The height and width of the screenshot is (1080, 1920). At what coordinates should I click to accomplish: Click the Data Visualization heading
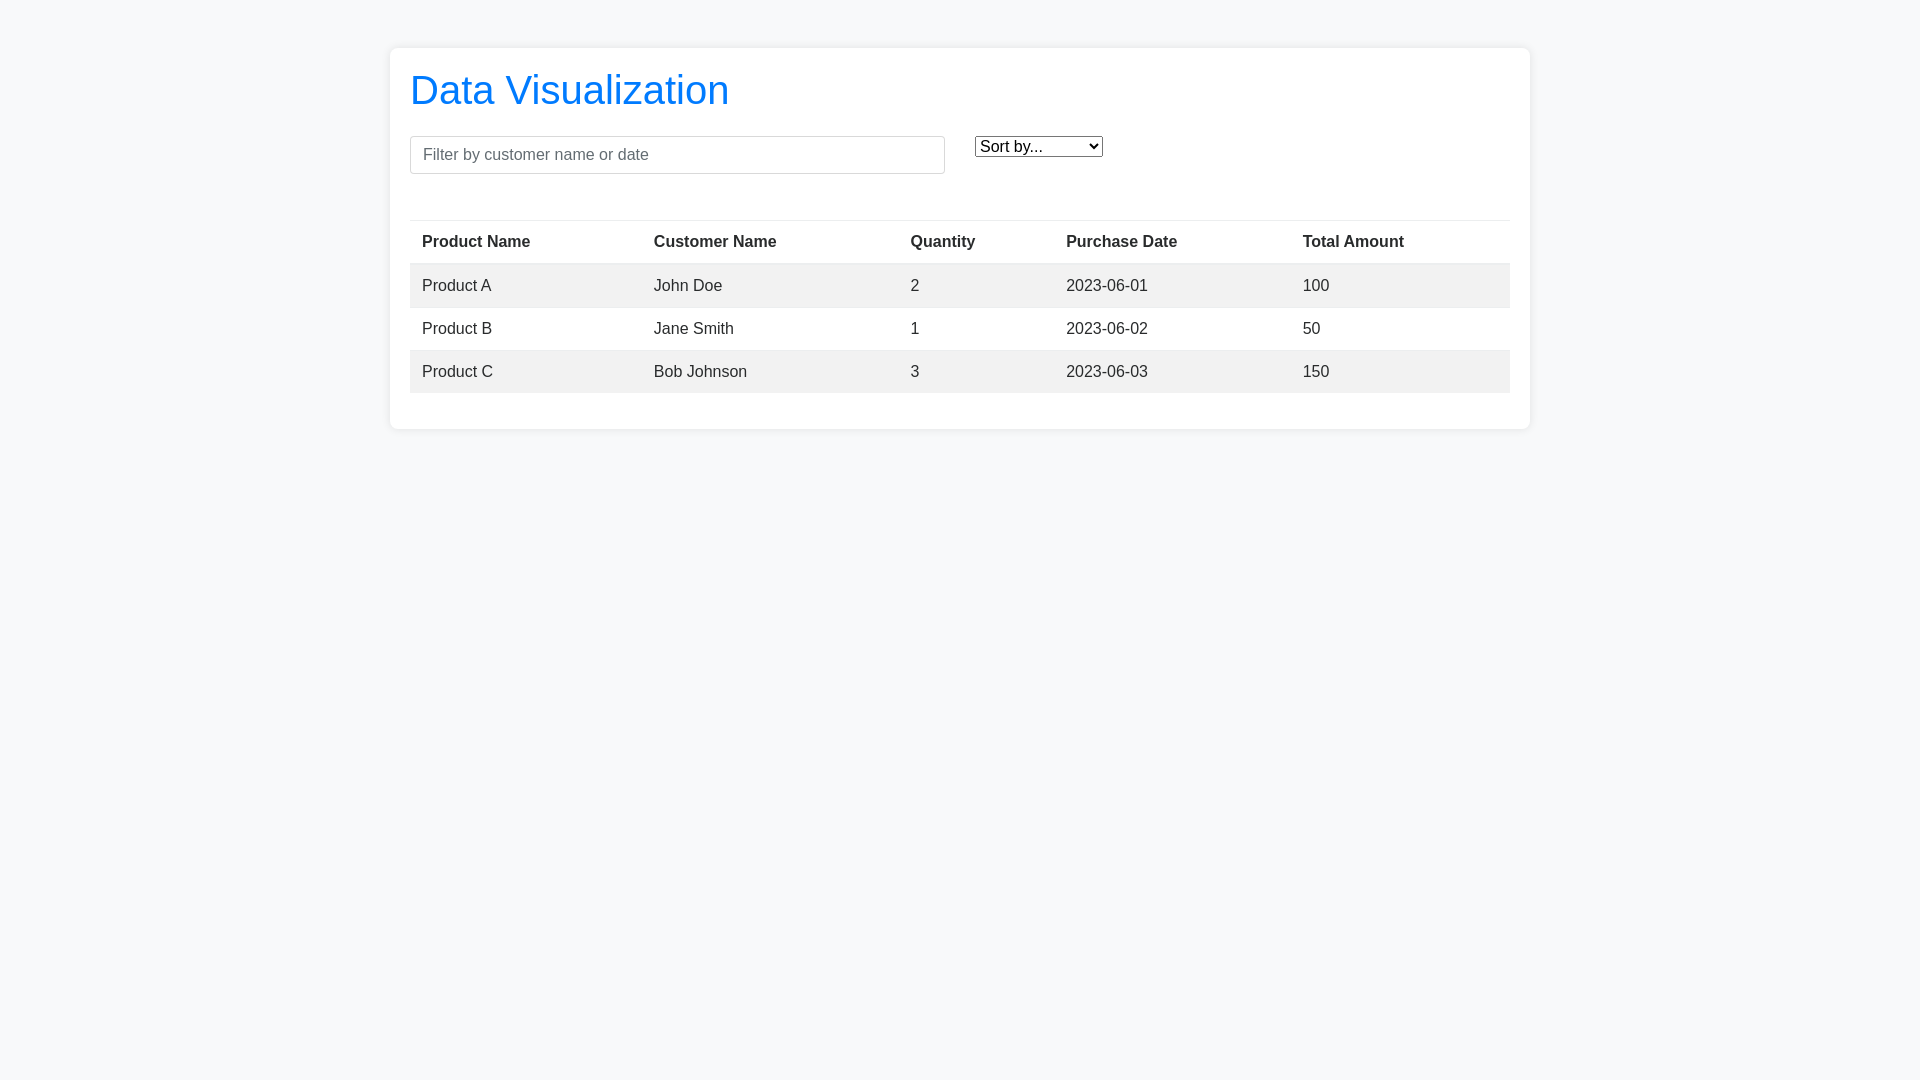tap(569, 90)
